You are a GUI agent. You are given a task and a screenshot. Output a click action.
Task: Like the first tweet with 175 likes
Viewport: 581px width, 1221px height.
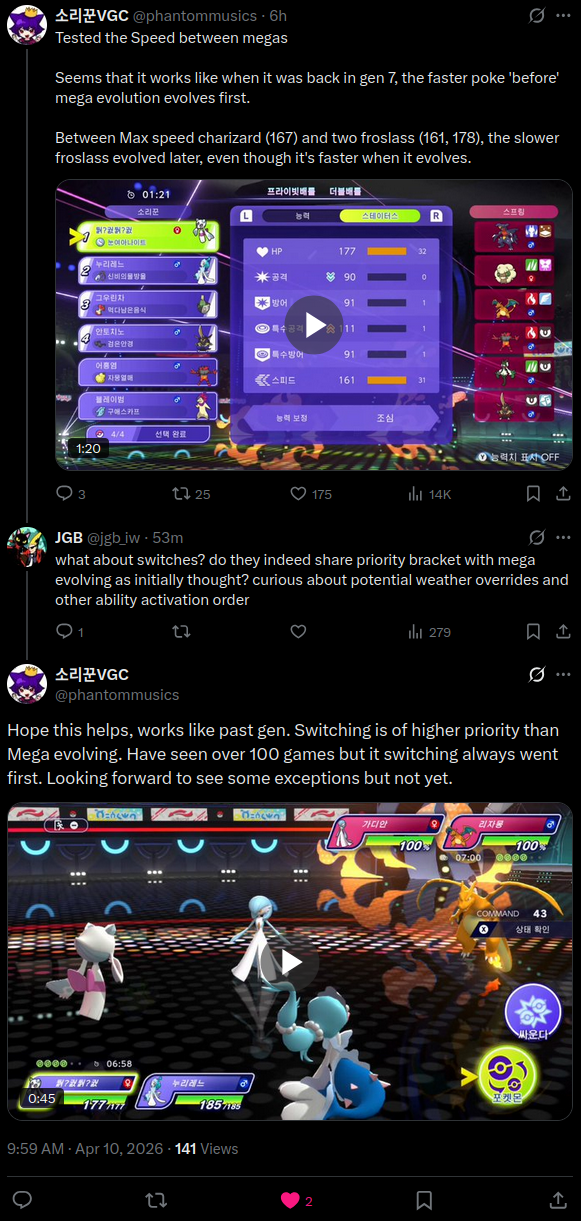click(x=310, y=493)
